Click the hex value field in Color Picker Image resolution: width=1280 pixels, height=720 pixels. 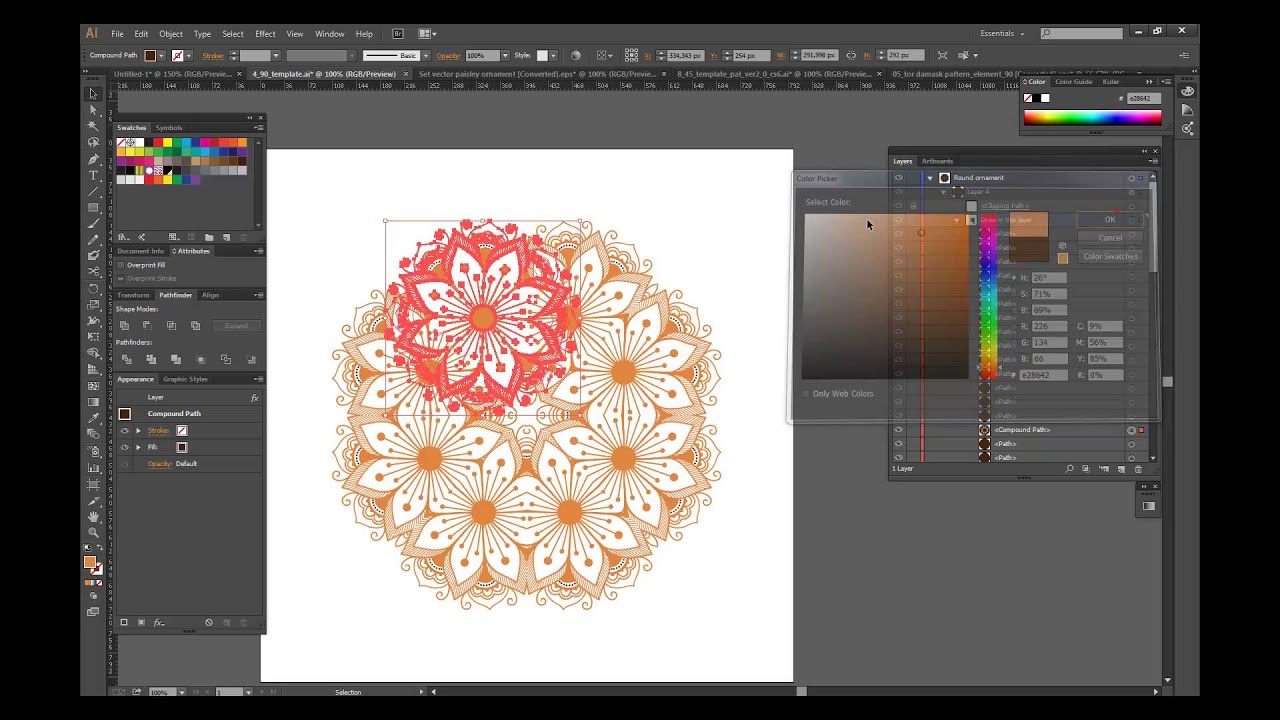(x=1042, y=375)
